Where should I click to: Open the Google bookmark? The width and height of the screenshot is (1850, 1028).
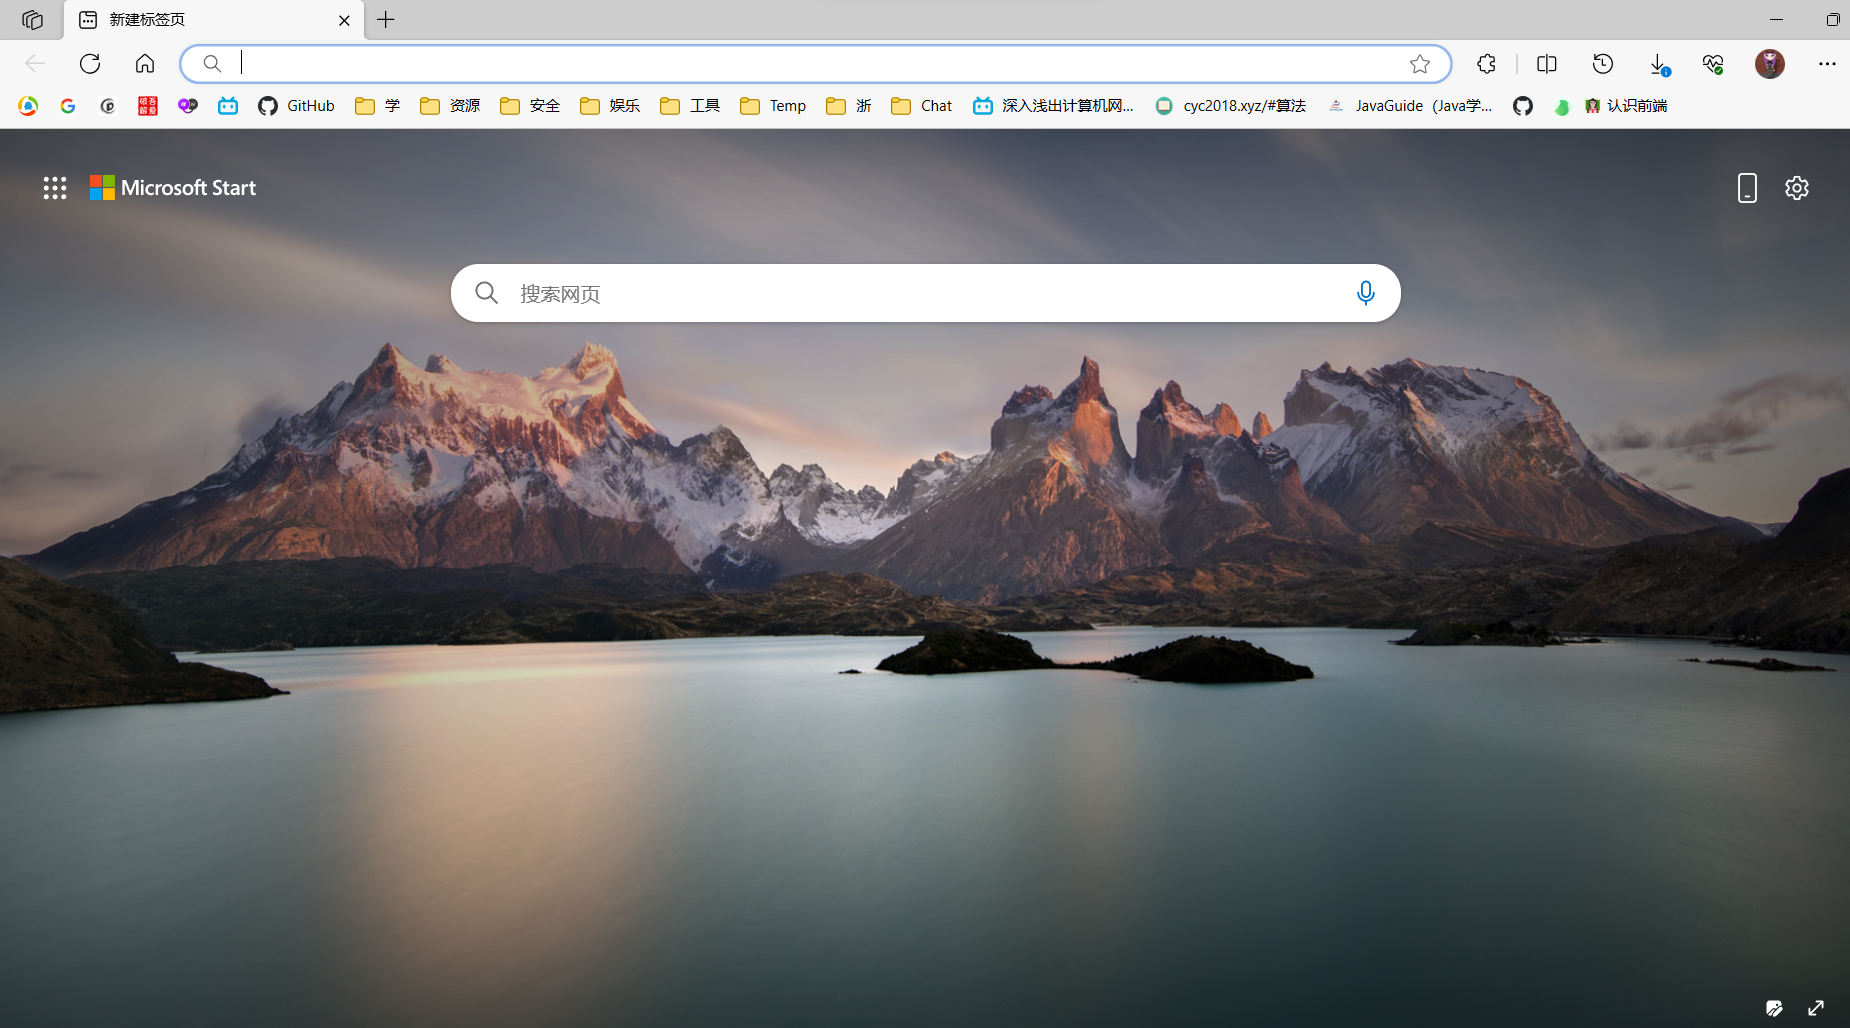coord(68,106)
